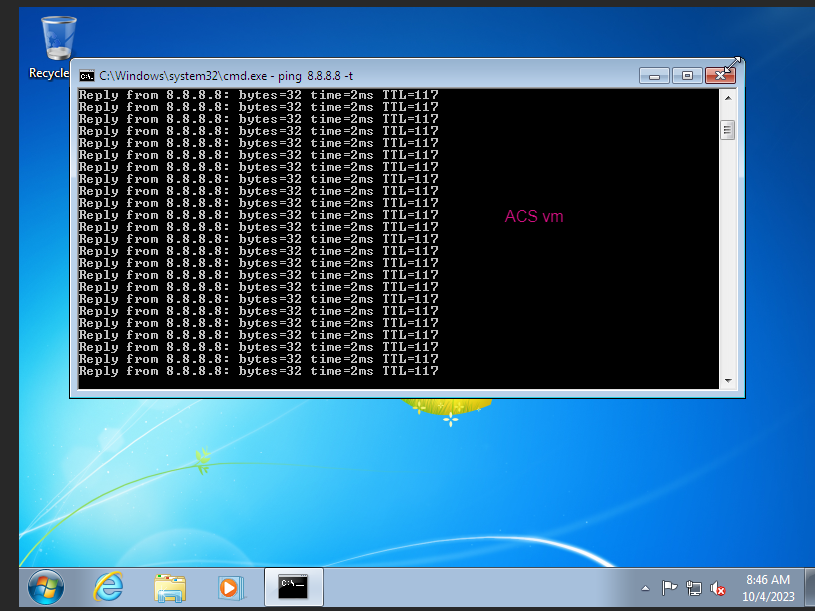Click the last 'Reply from 8.8.8.8' line
Viewport: 815px width, 611px height.
(258, 371)
